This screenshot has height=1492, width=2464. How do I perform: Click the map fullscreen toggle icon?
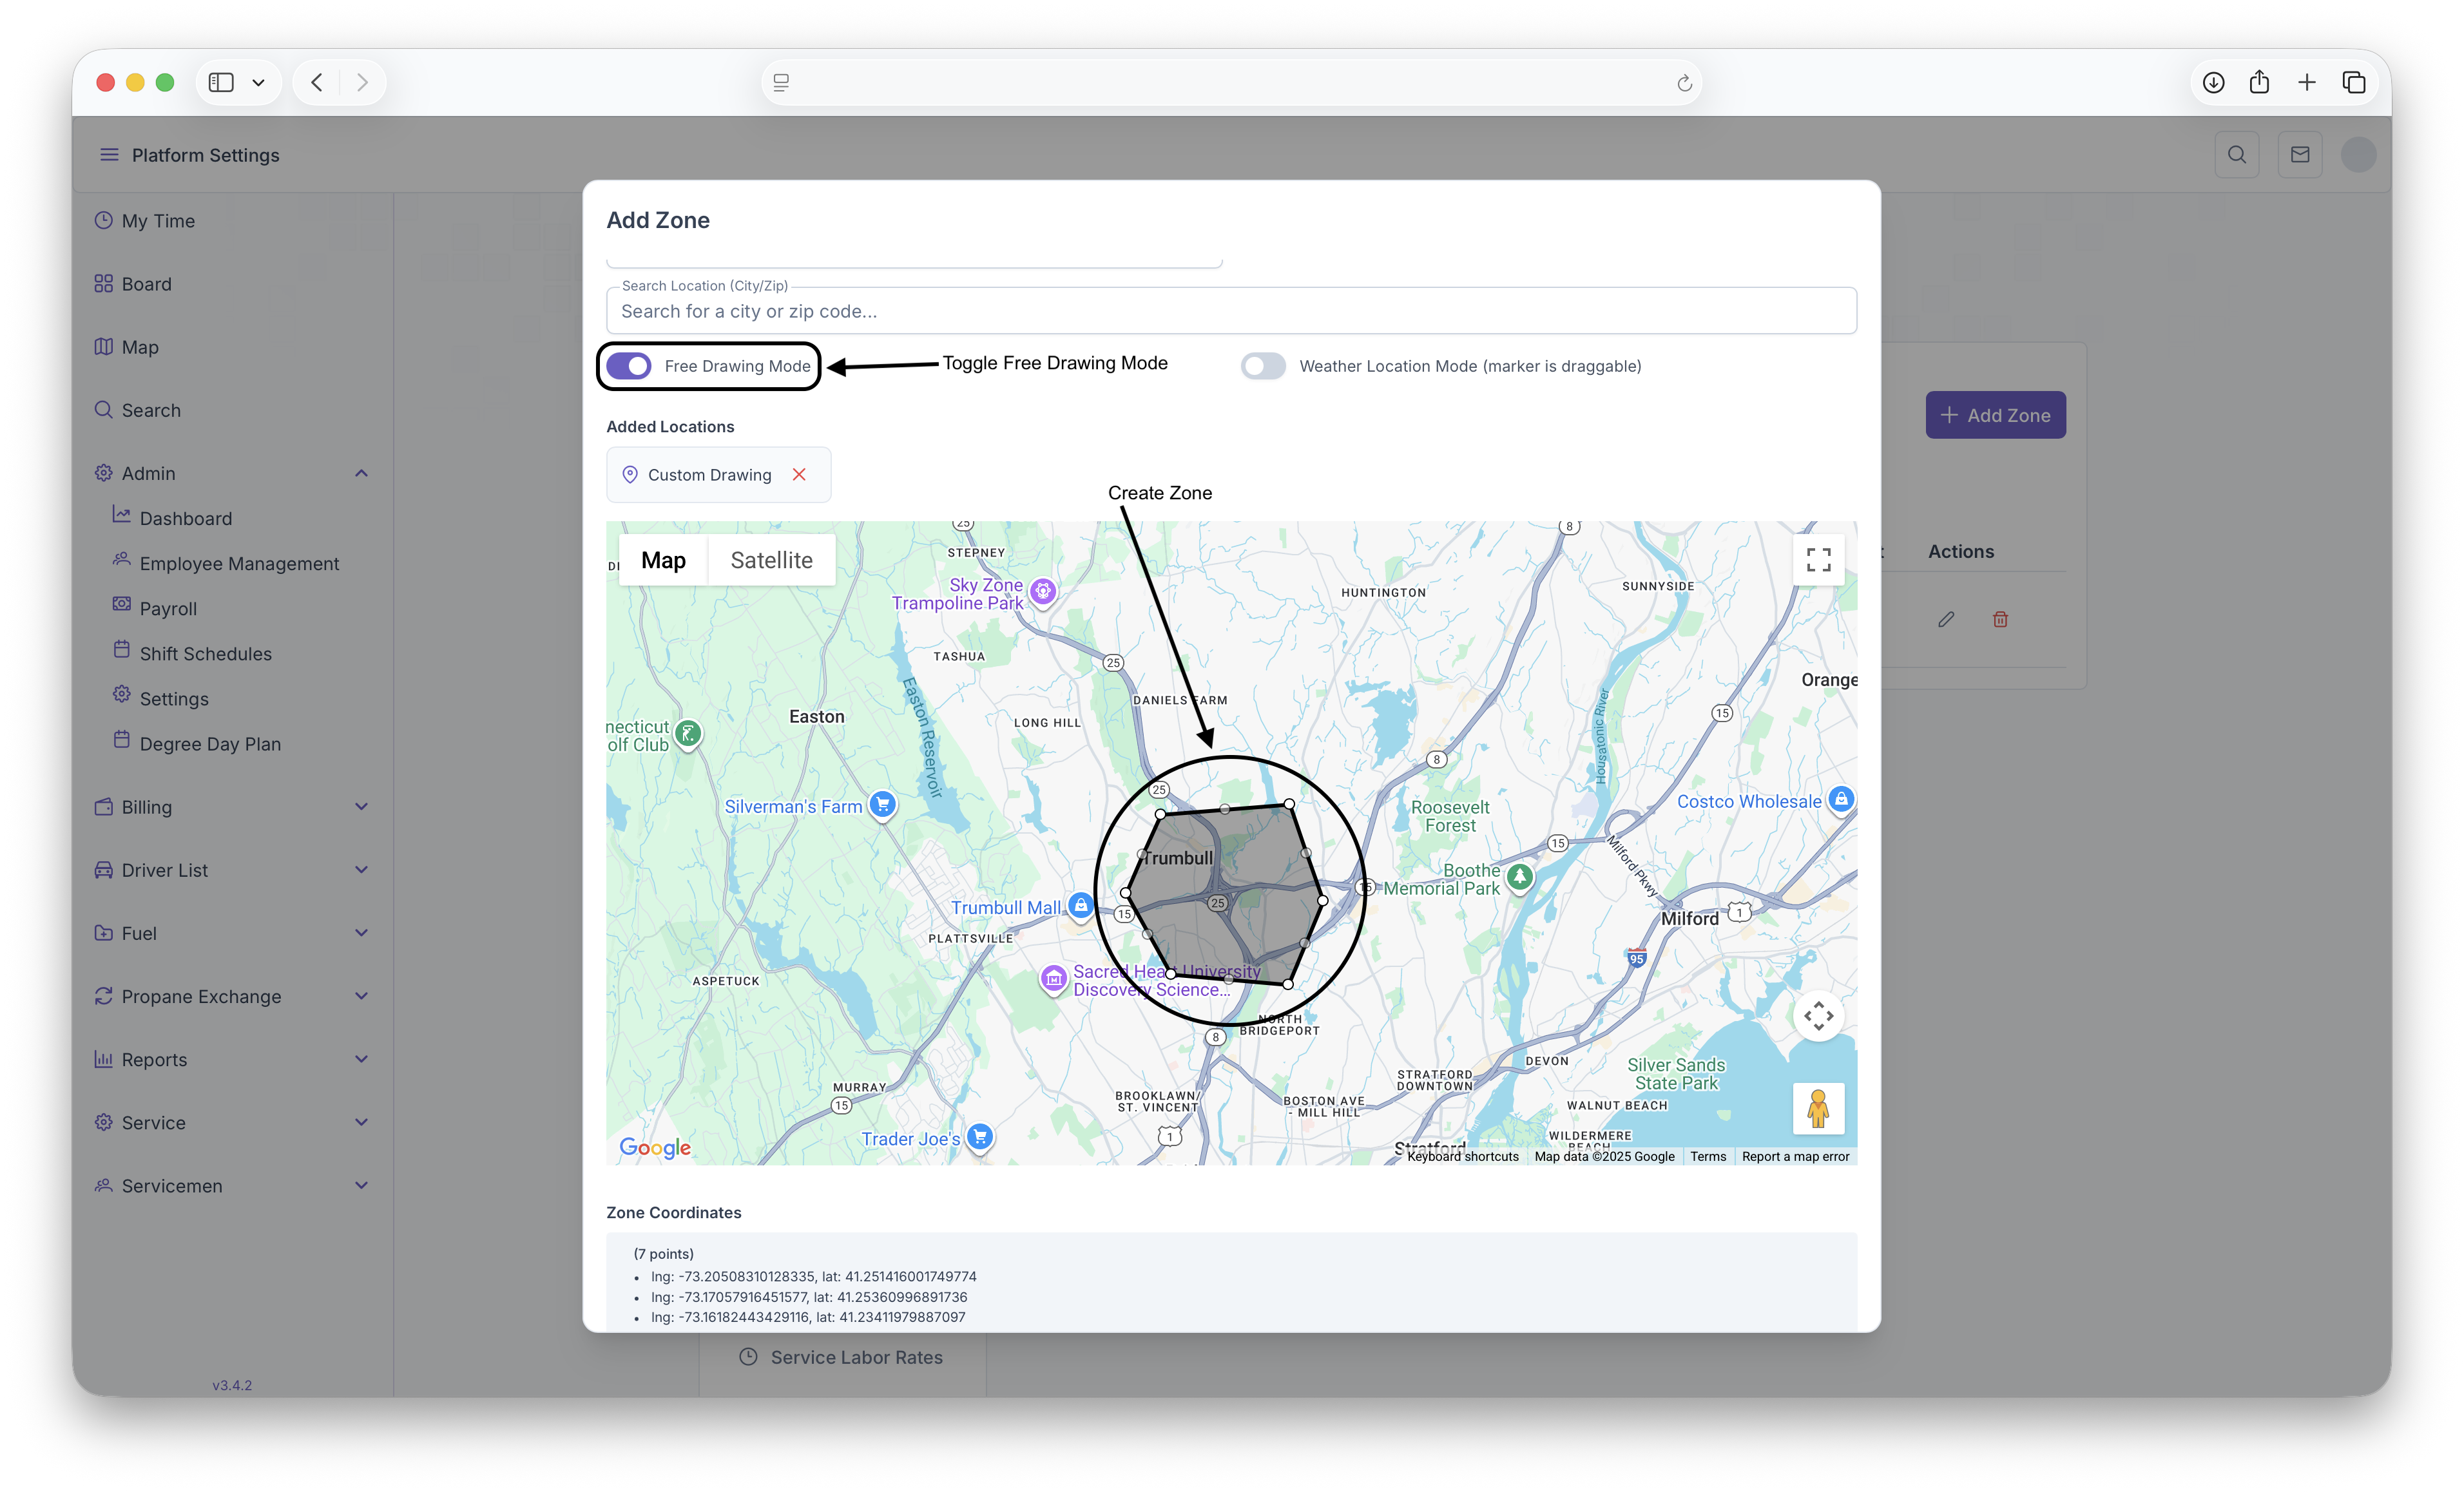coord(1818,559)
